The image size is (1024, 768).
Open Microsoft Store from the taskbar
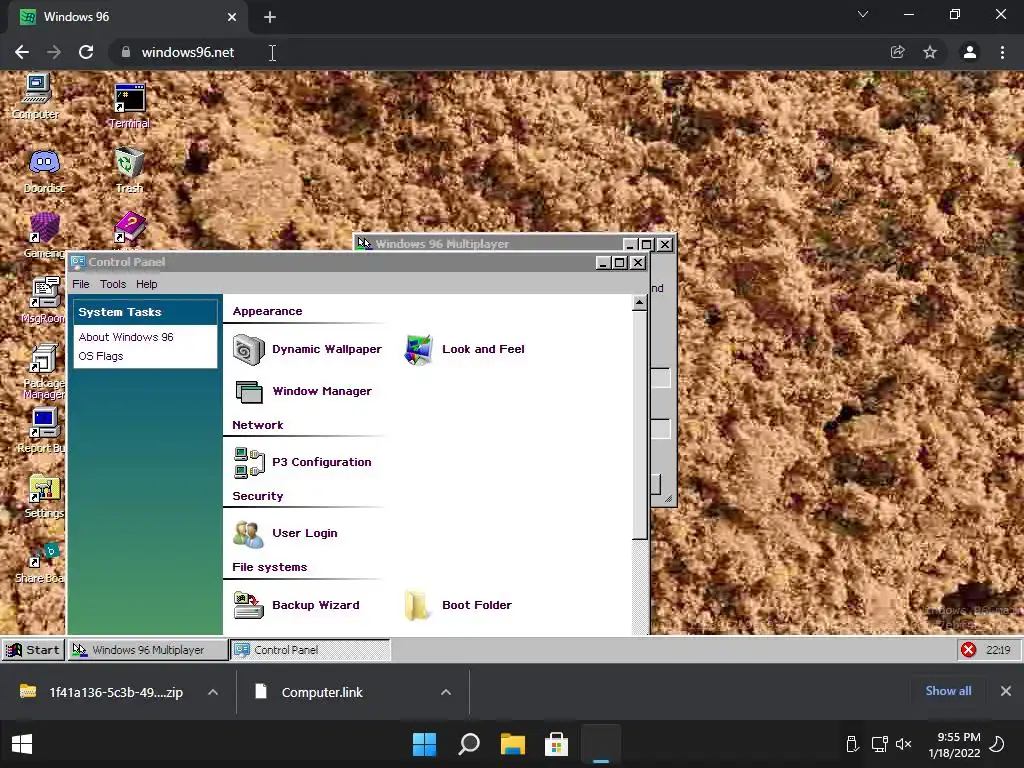[556, 744]
